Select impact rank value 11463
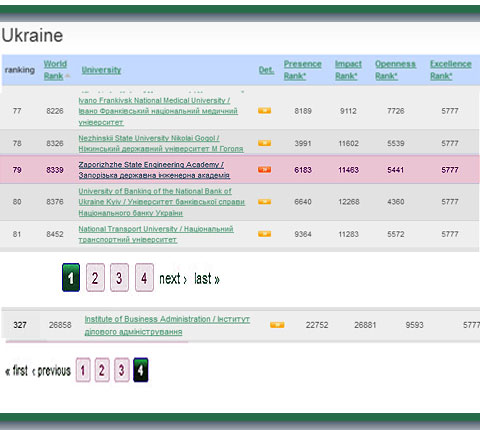Viewport: 480px width, 430px height. click(x=349, y=170)
